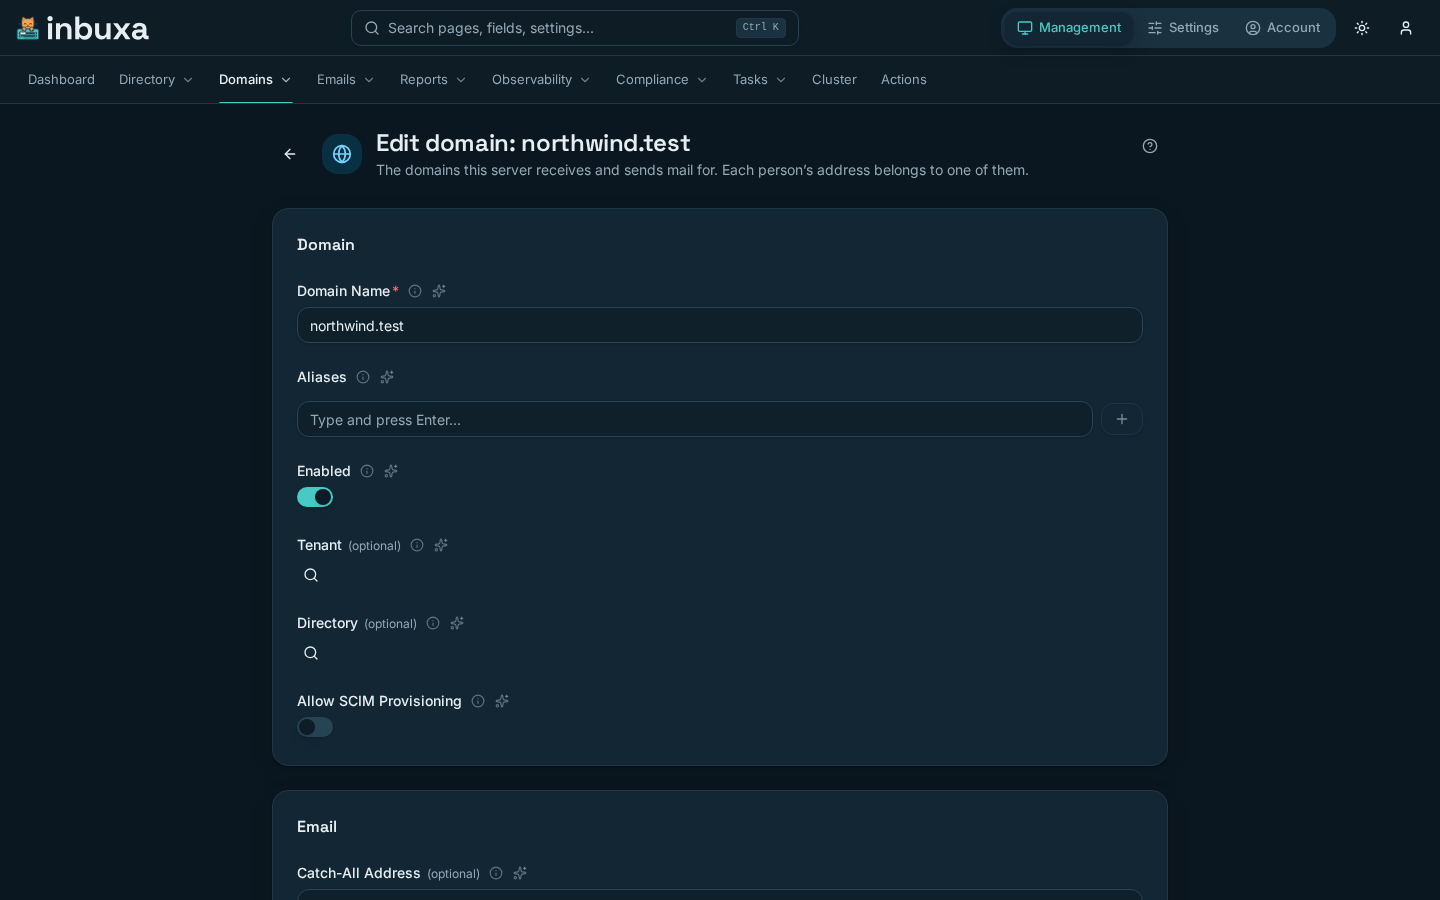Show info tooltip for Catch-All Address
The width and height of the screenshot is (1440, 900).
[x=496, y=873]
